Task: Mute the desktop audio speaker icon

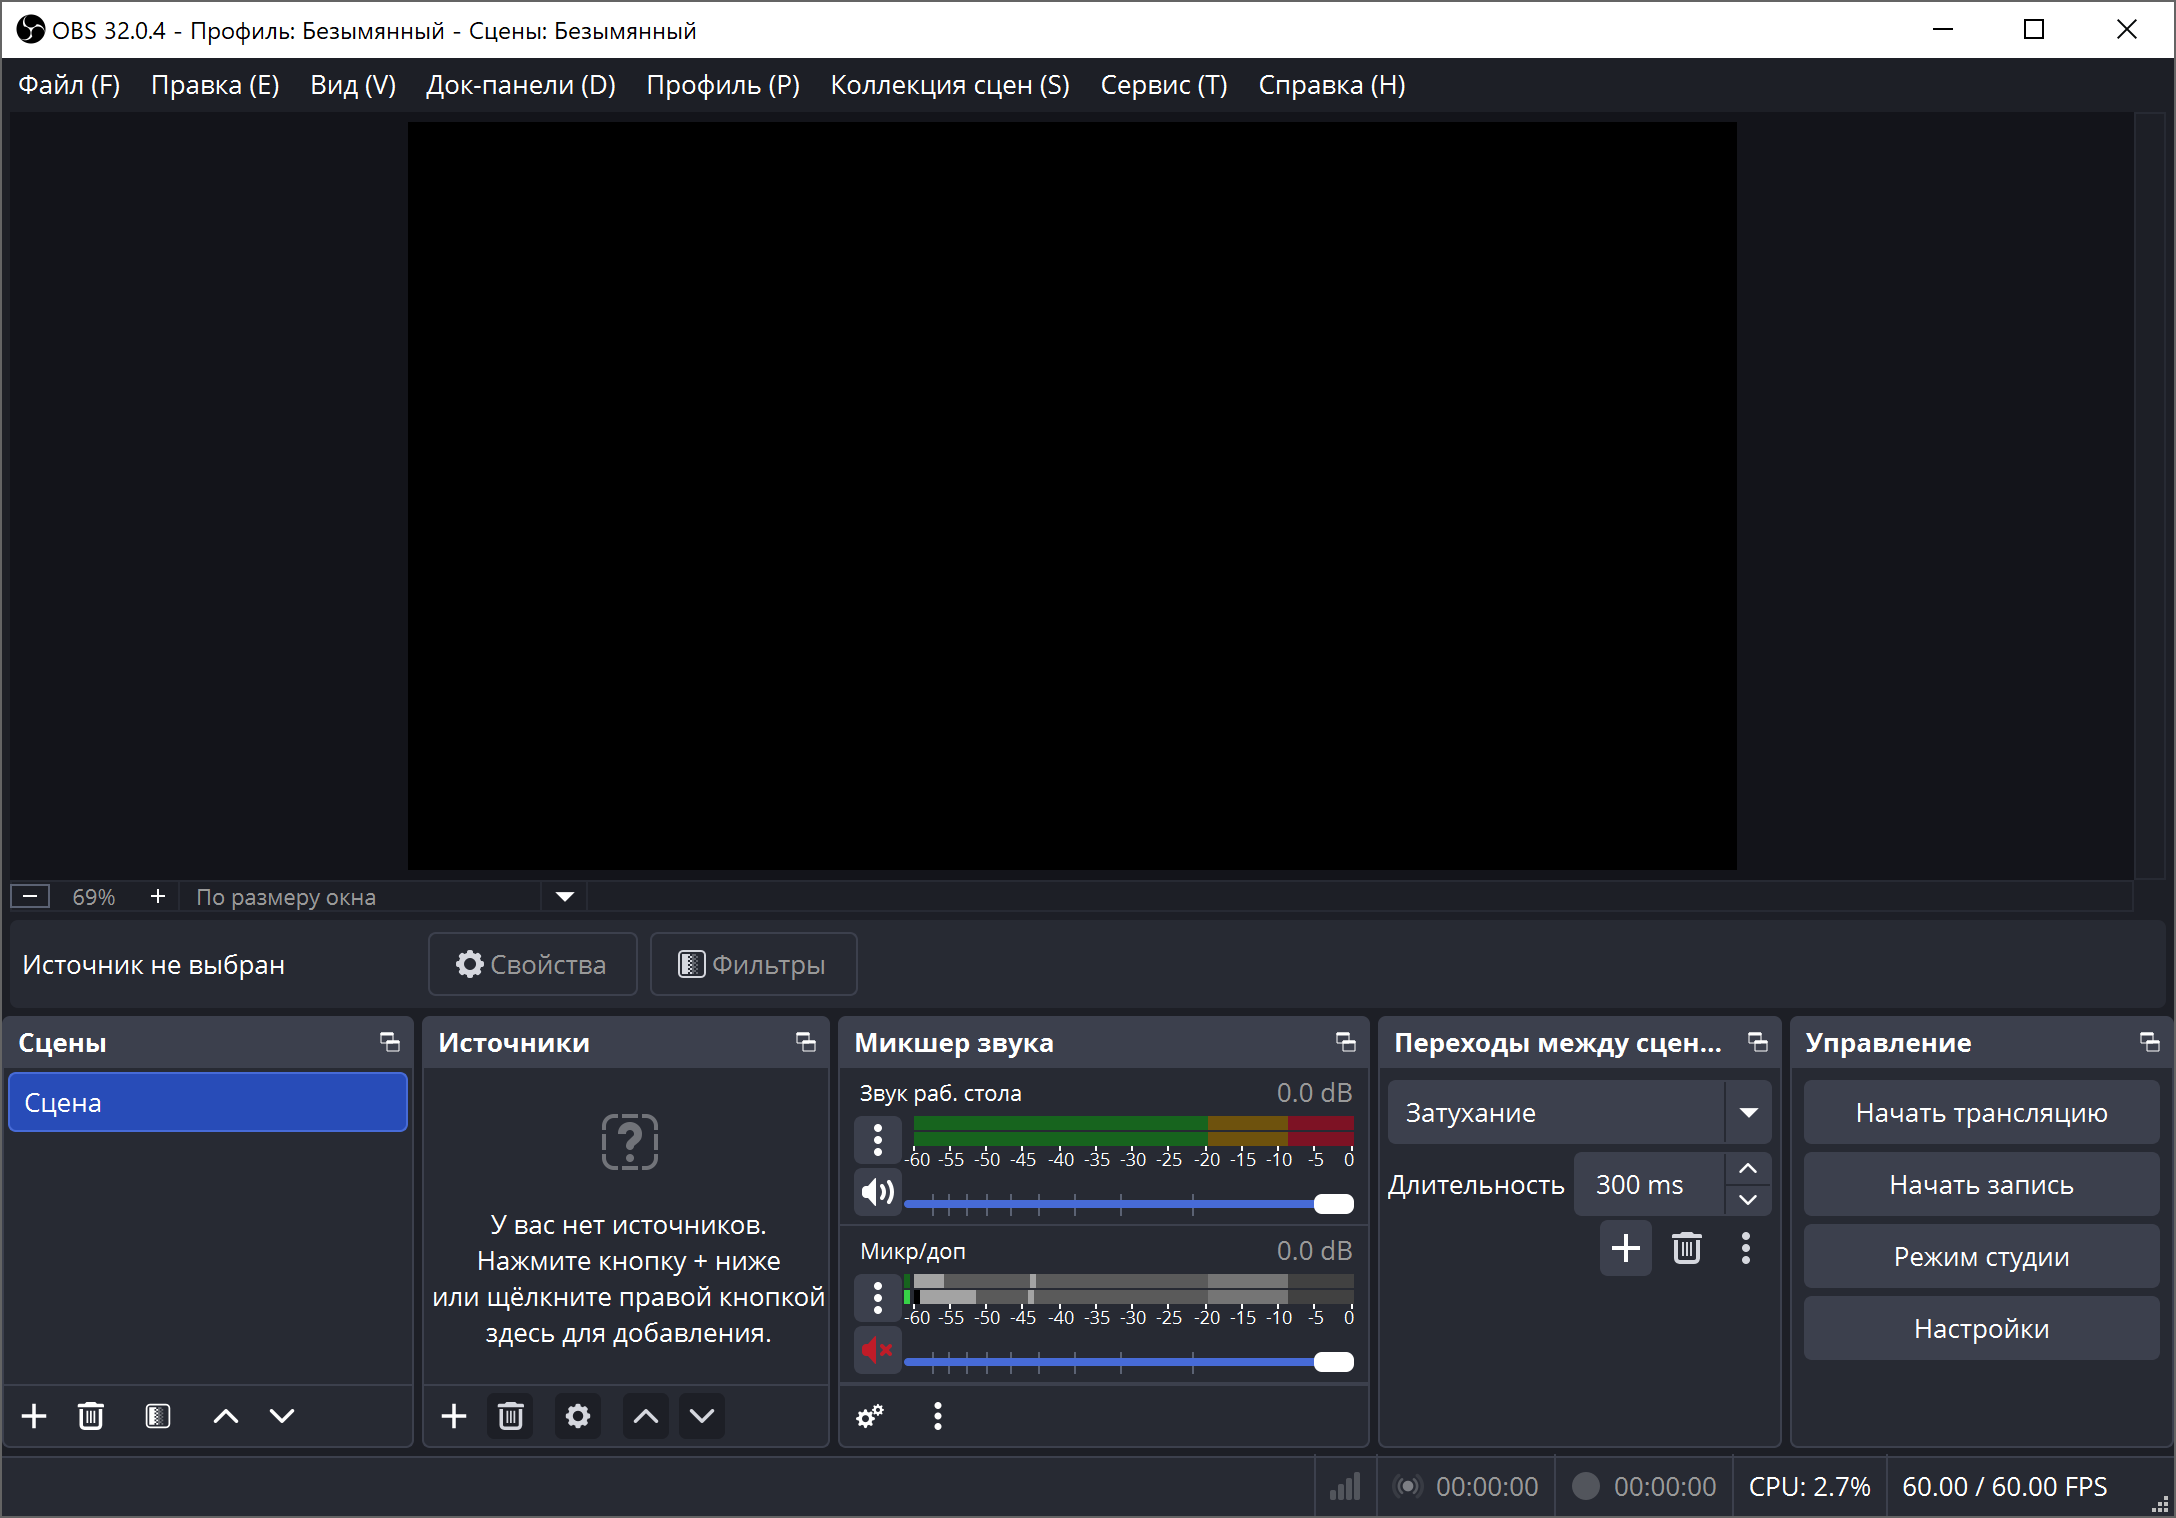Action: (x=878, y=1191)
